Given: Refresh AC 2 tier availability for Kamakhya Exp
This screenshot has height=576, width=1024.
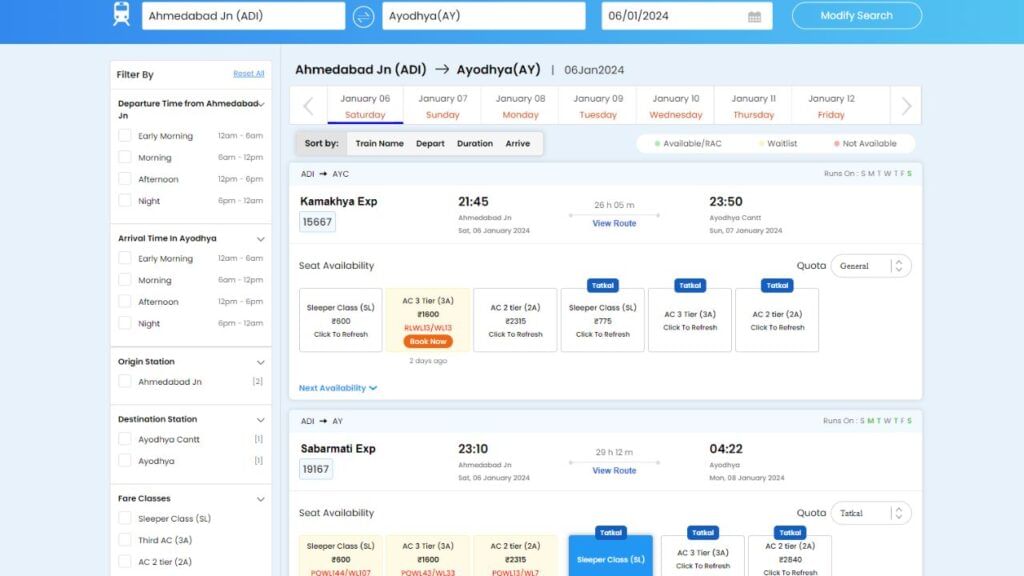Looking at the screenshot, I should click(x=515, y=320).
